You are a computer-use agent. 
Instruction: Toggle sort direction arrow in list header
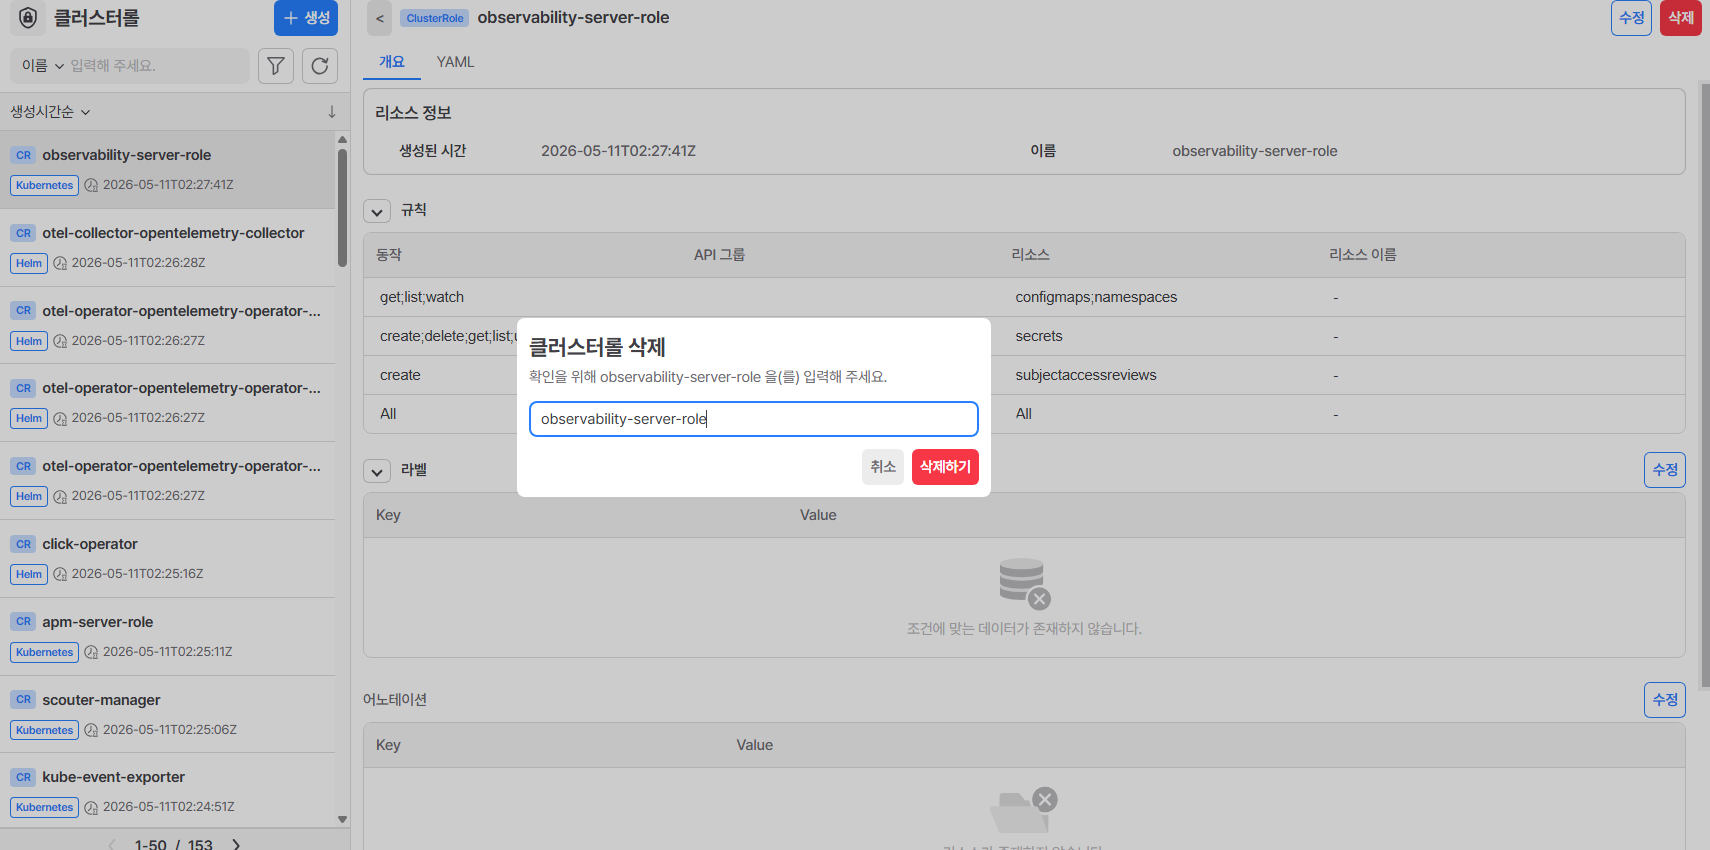(x=332, y=112)
